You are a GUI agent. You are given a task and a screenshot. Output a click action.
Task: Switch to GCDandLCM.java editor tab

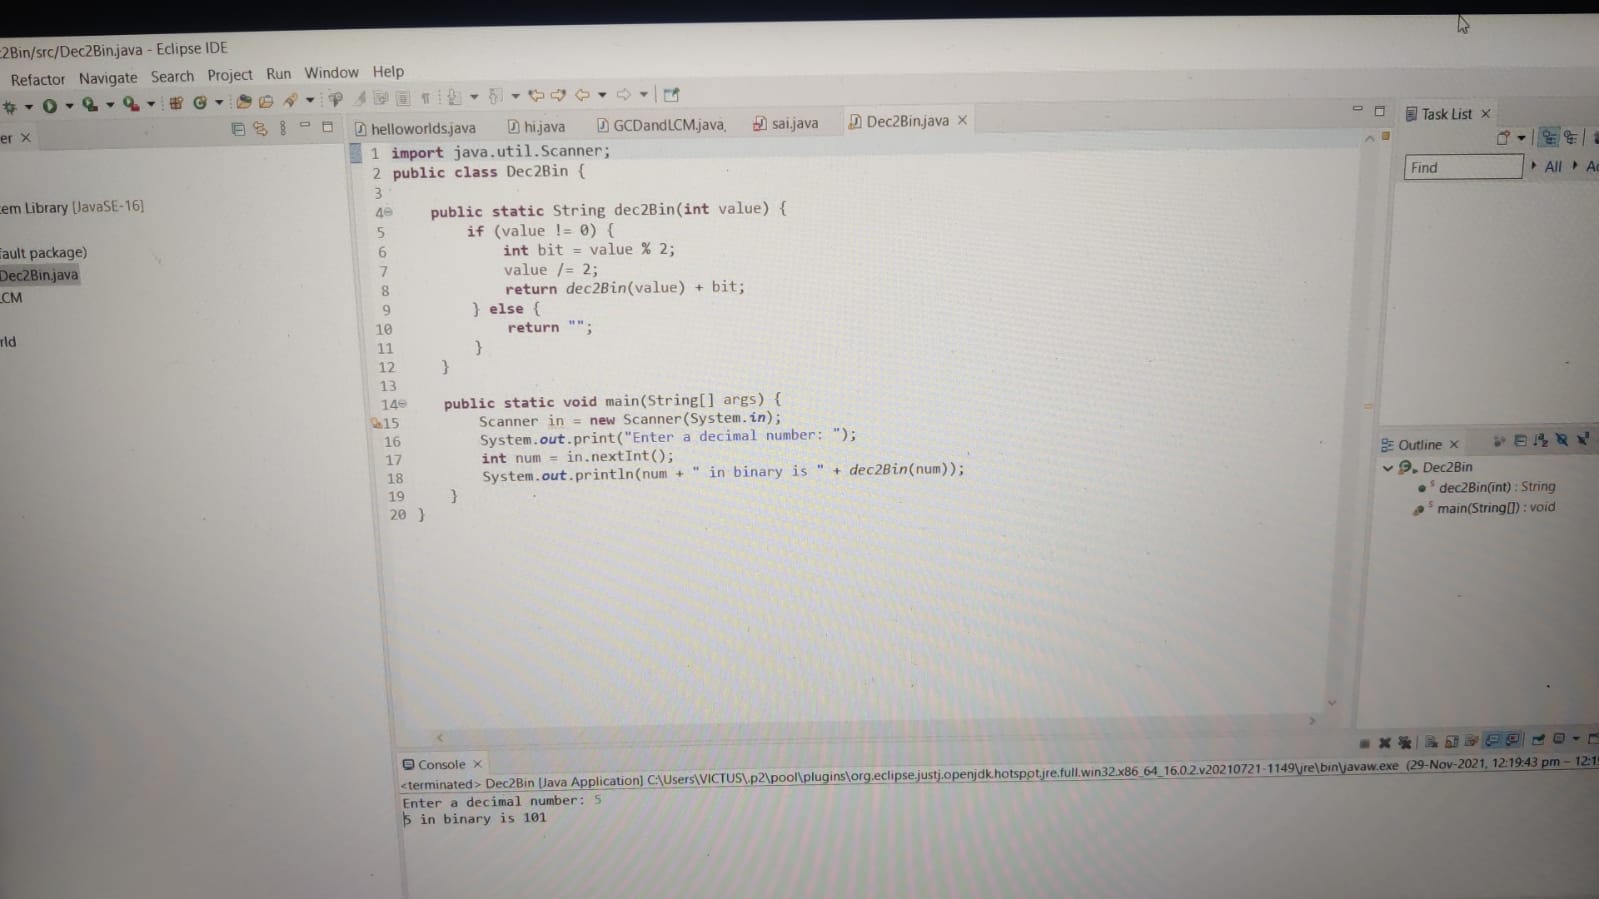660,125
